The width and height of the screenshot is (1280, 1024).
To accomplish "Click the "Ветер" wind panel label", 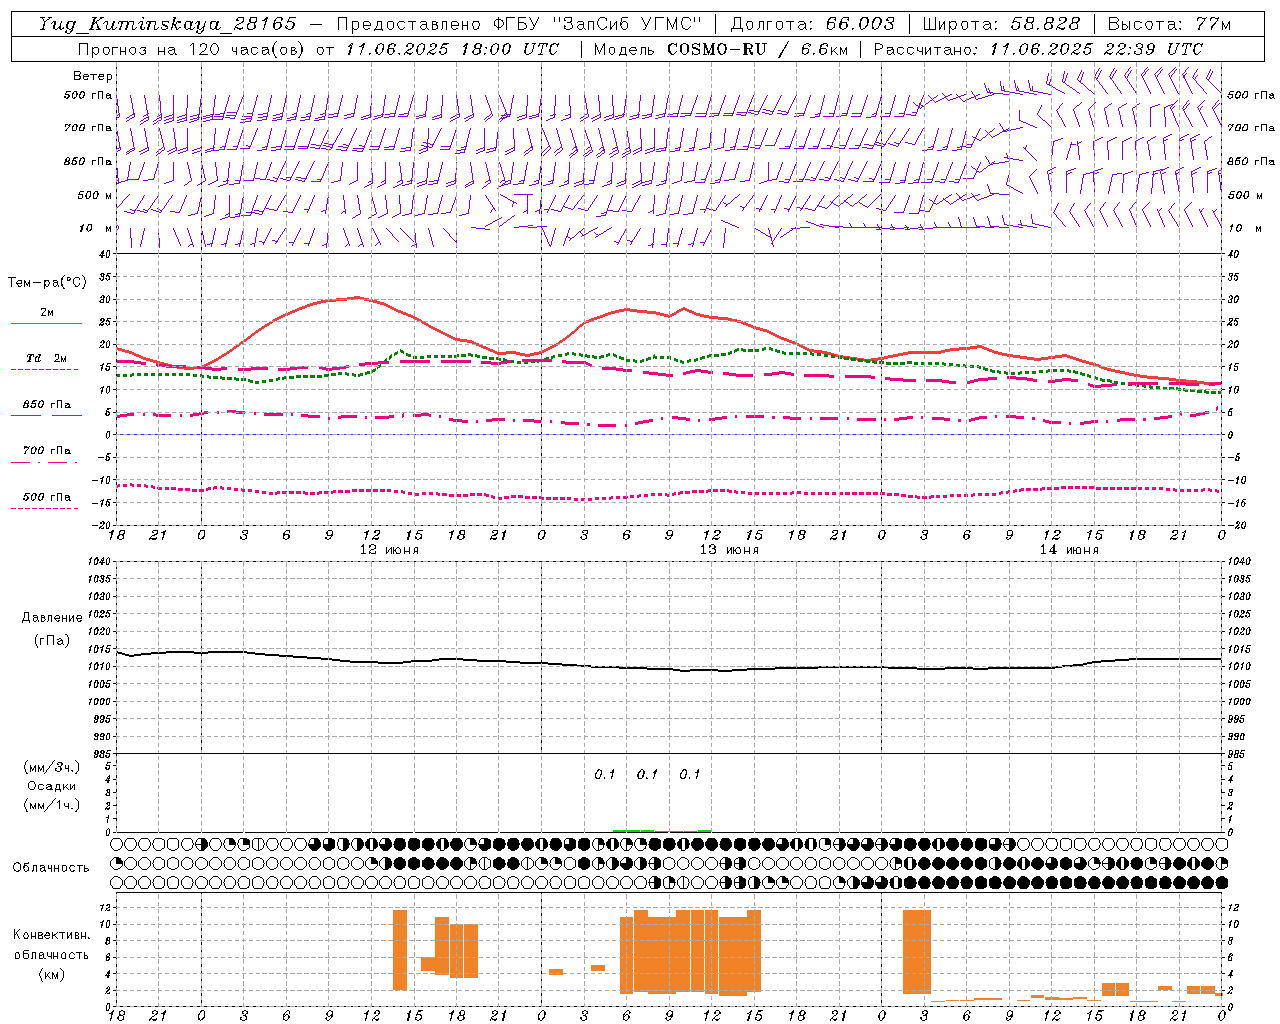I will pos(93,76).
